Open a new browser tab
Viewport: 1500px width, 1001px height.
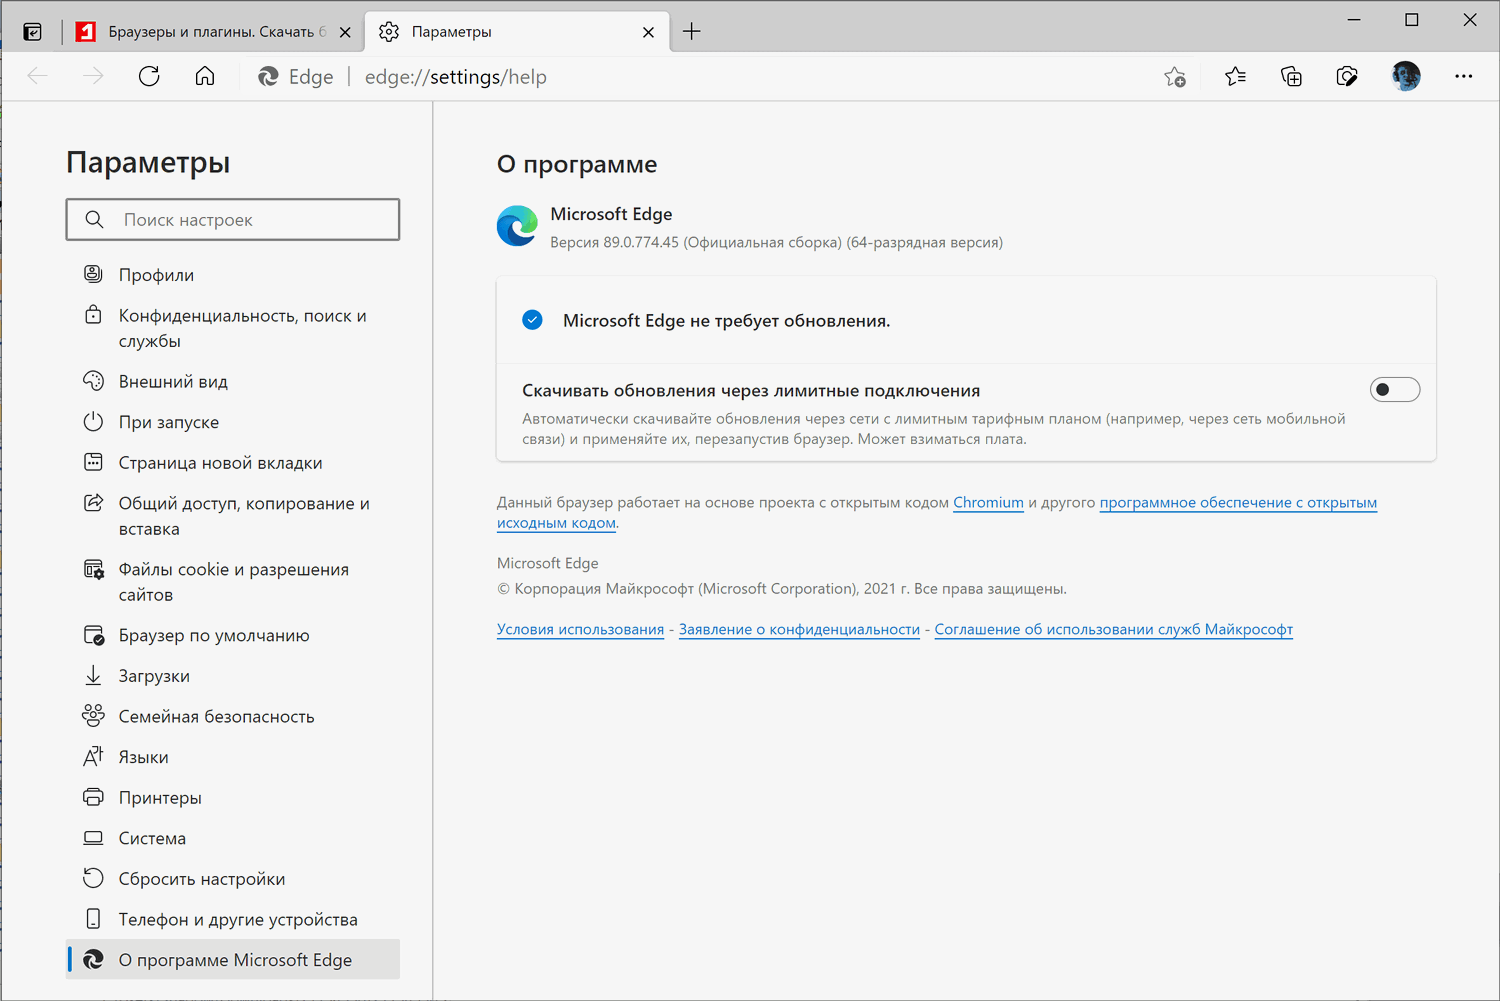(691, 31)
